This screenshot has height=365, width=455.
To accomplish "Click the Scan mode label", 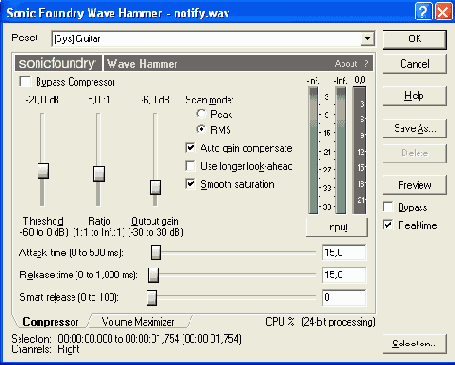I will (209, 100).
